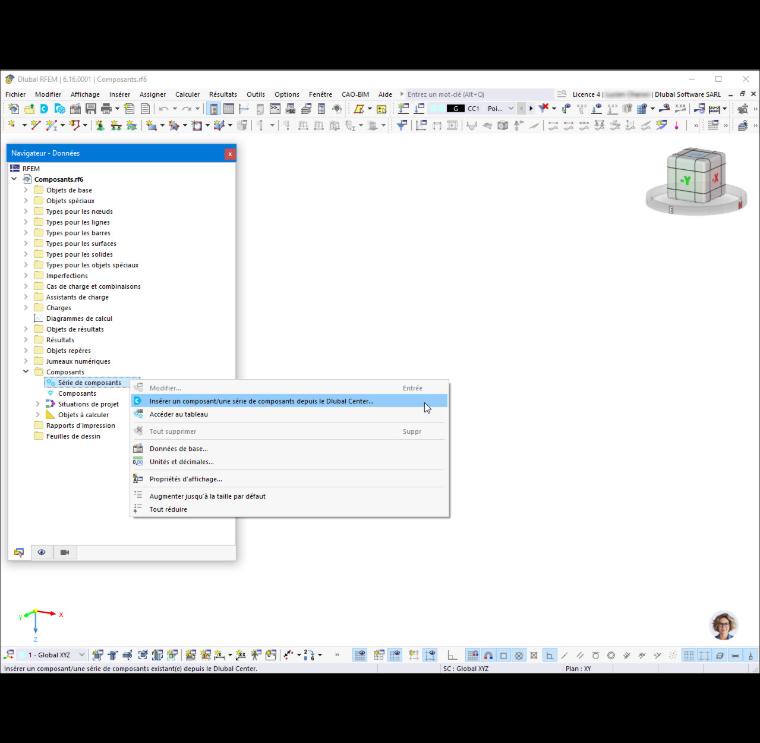Open the Dlubal Center blue D icon
Image resolution: width=760 pixels, height=743 pixels.
(x=44, y=109)
